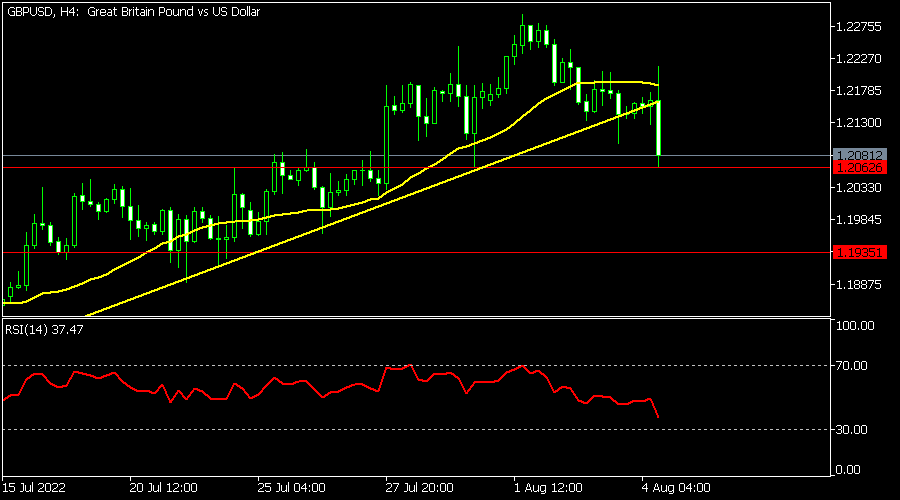Click the 25 Jul 04:00 time label
The height and width of the screenshot is (500, 900).
[292, 488]
